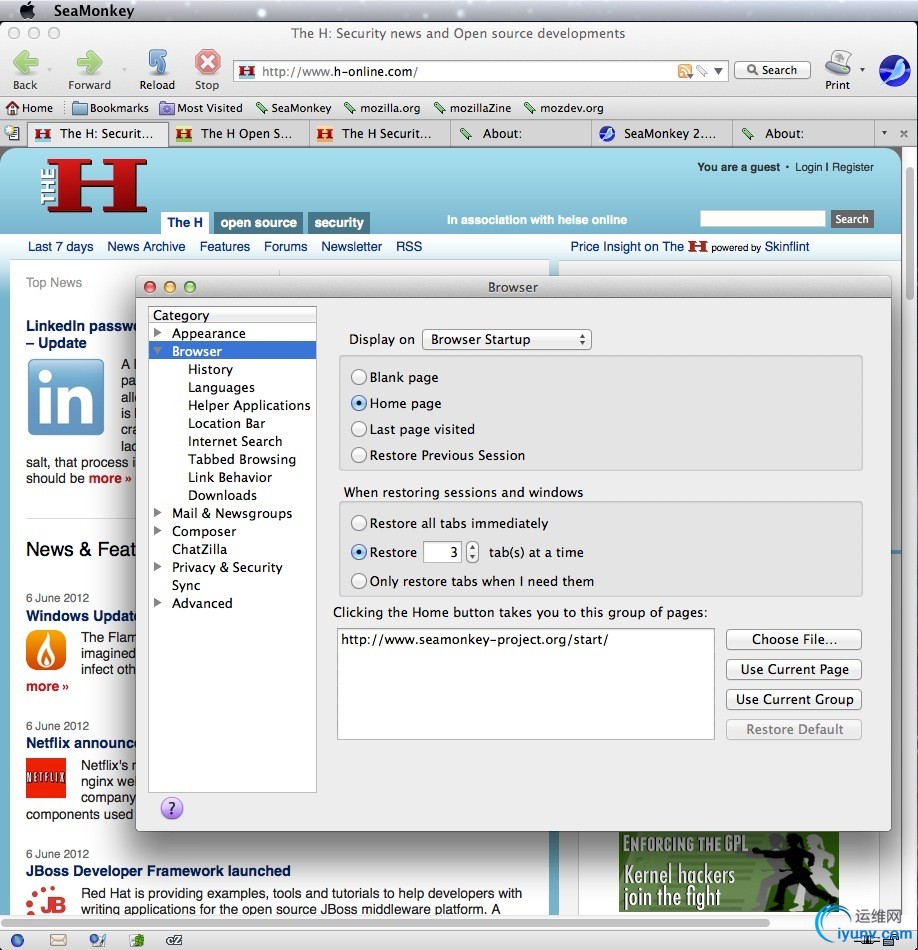
Task: Open the new tab button at tab bar start
Action: pos(12,133)
